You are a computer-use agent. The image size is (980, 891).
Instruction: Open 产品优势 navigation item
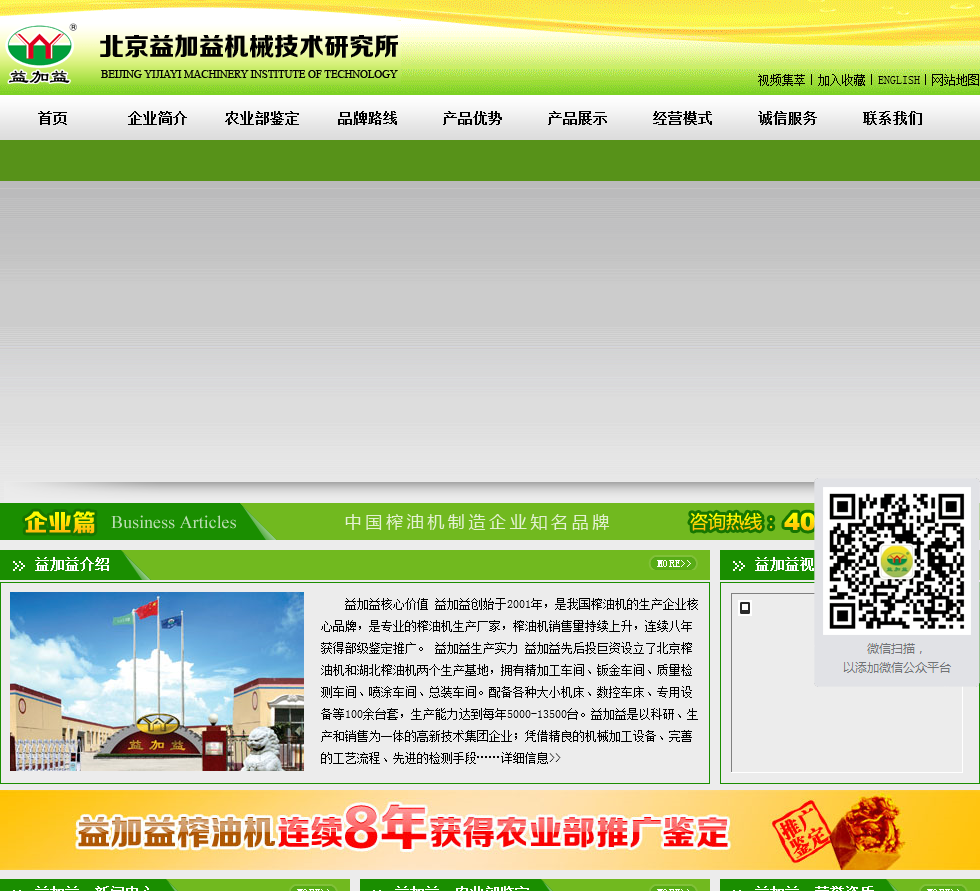(x=472, y=118)
